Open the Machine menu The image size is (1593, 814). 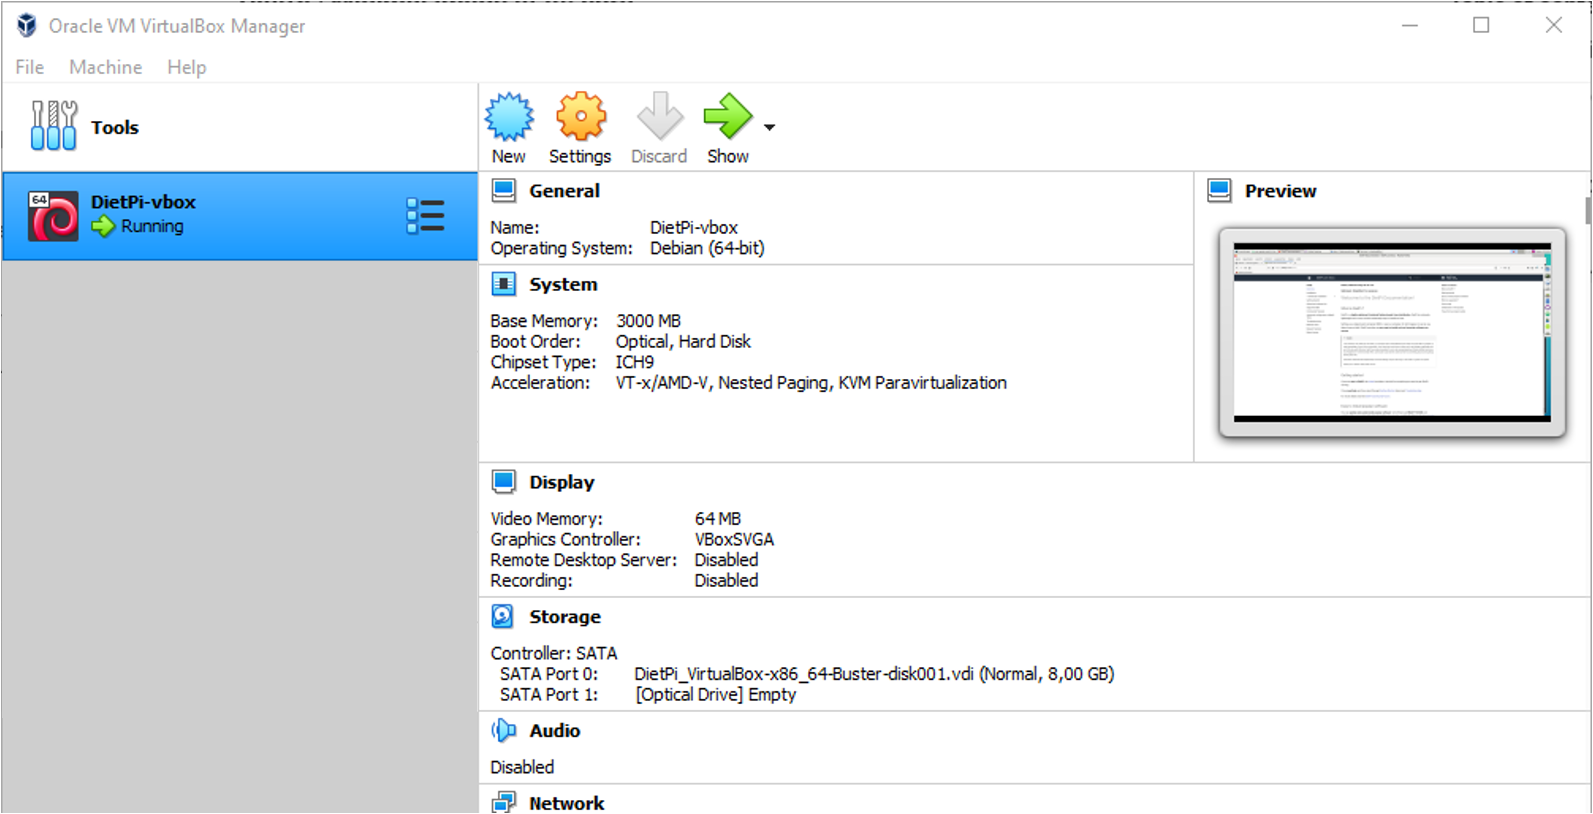click(x=106, y=67)
